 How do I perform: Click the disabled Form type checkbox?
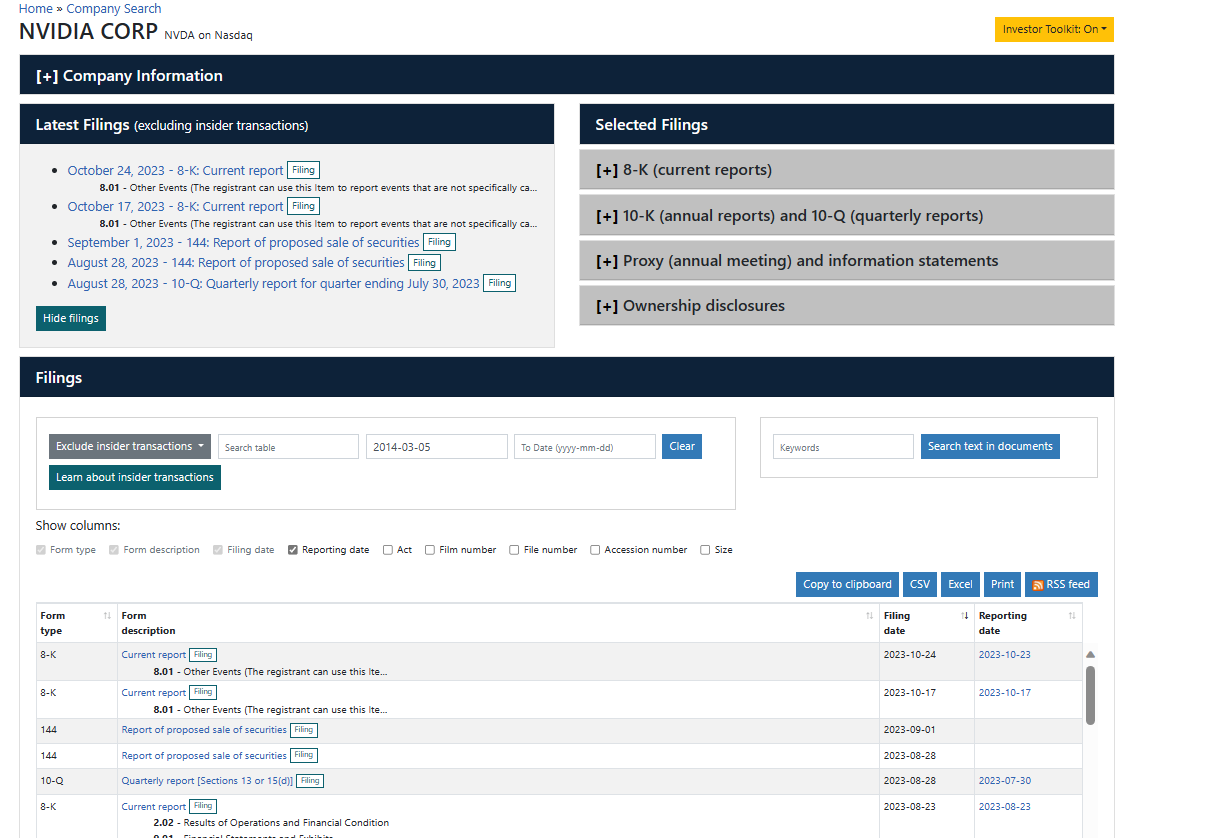point(41,550)
